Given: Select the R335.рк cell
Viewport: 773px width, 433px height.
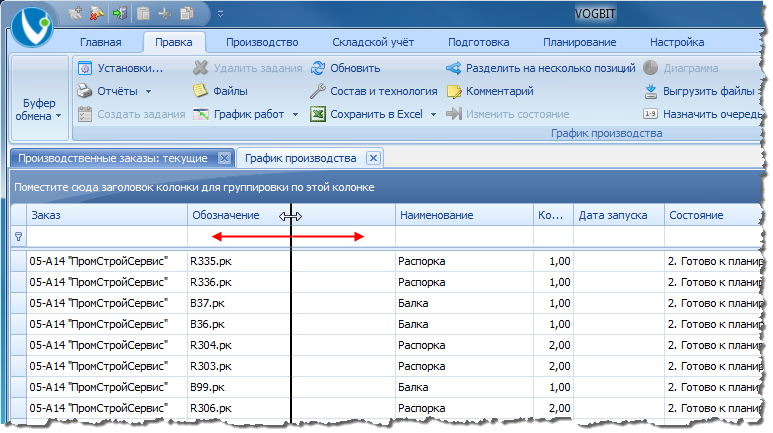Looking at the screenshot, I should point(291,261).
